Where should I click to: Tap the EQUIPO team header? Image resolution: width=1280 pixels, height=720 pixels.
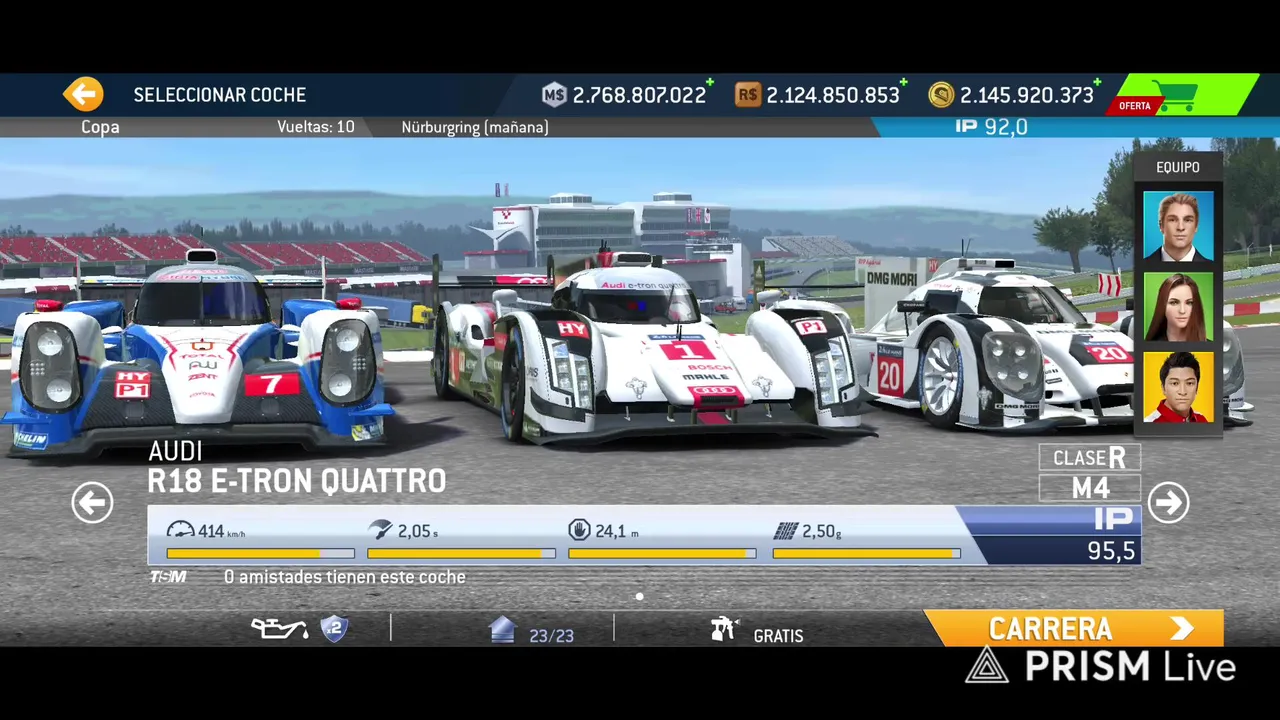click(x=1177, y=167)
